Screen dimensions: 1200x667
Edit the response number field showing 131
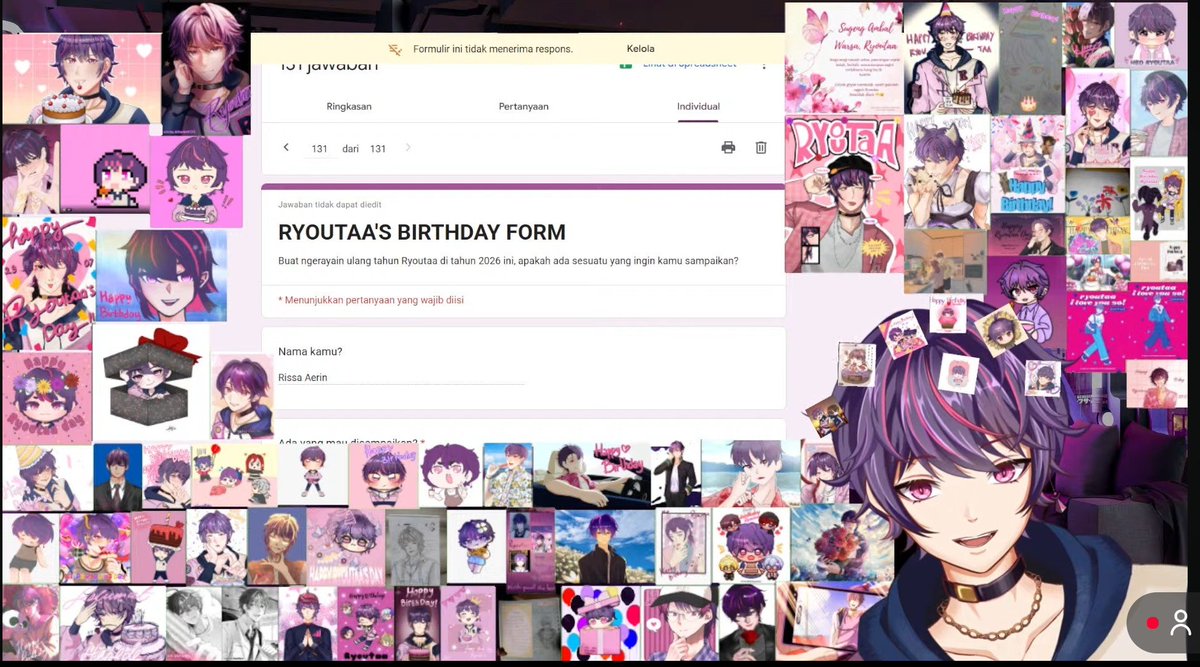coord(319,148)
